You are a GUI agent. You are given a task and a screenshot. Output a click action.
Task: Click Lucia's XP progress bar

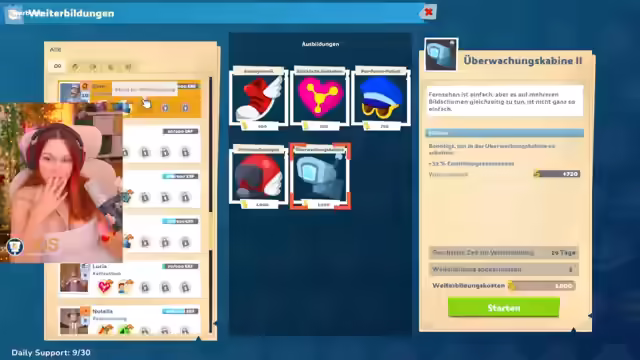tap(180, 266)
